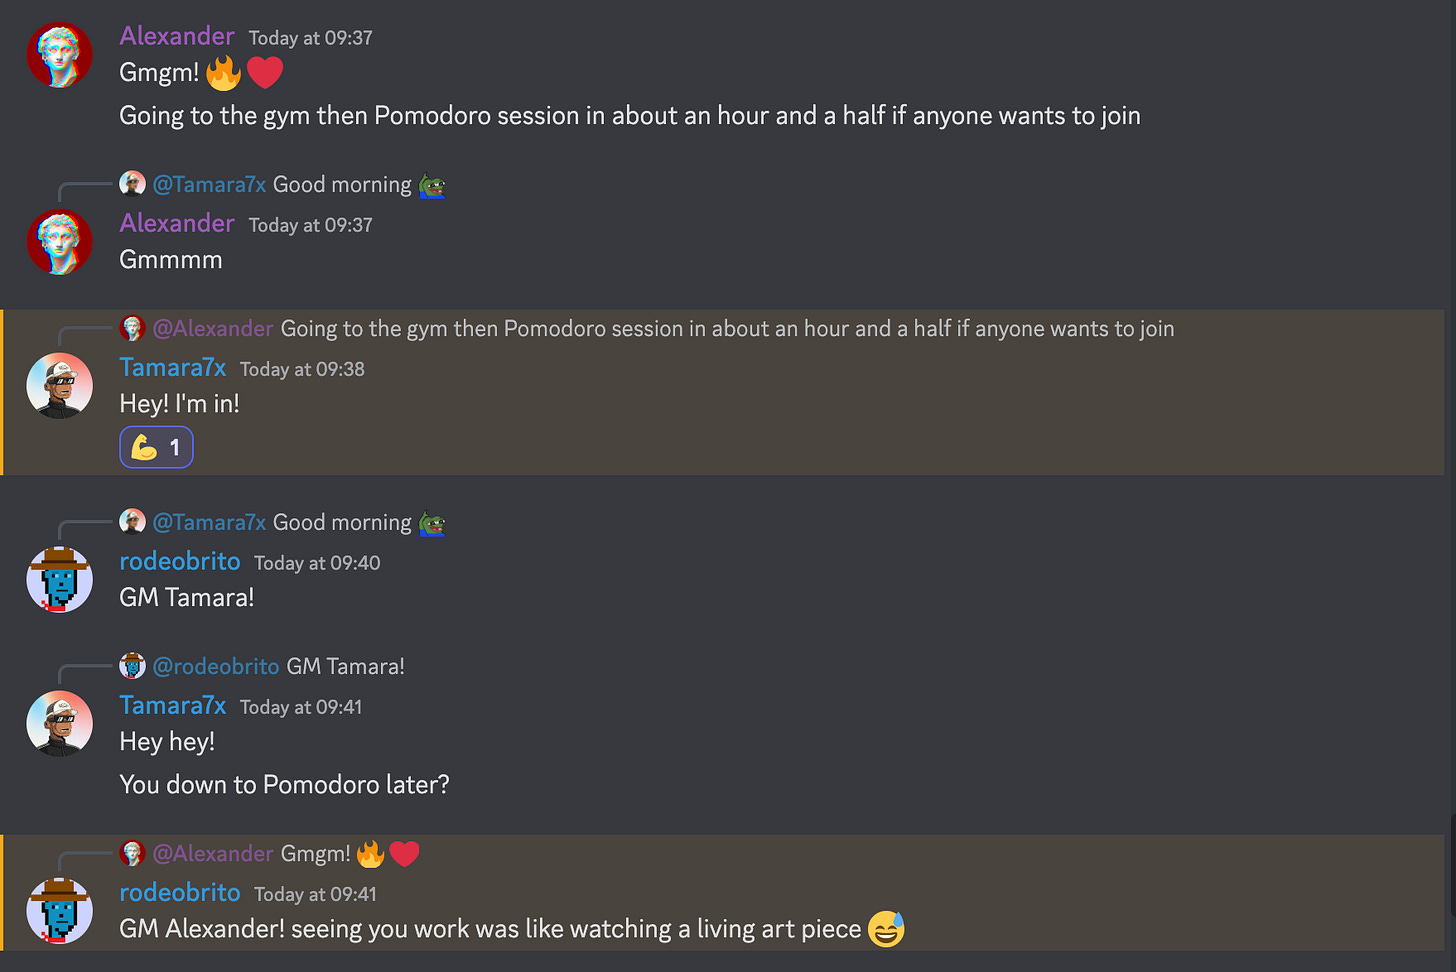Image resolution: width=1456 pixels, height=972 pixels.
Task: Click rodeobrito's avatar on the living art piece message
Action: pyautogui.click(x=59, y=911)
